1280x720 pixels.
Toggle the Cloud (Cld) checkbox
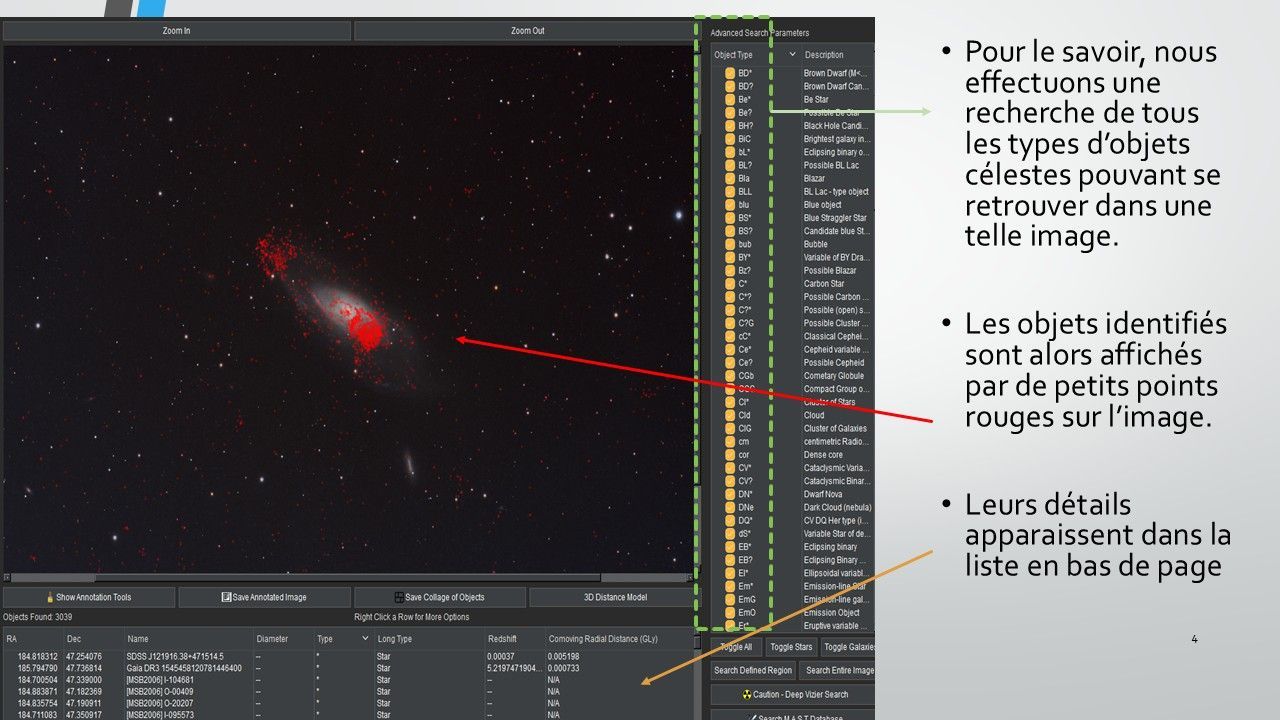pos(730,415)
